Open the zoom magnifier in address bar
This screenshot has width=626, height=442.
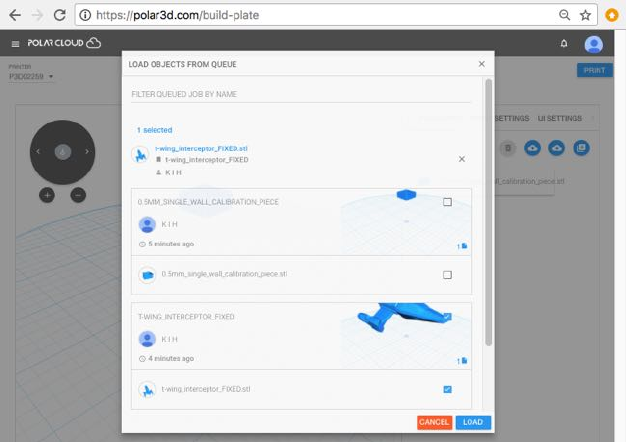[x=564, y=15]
